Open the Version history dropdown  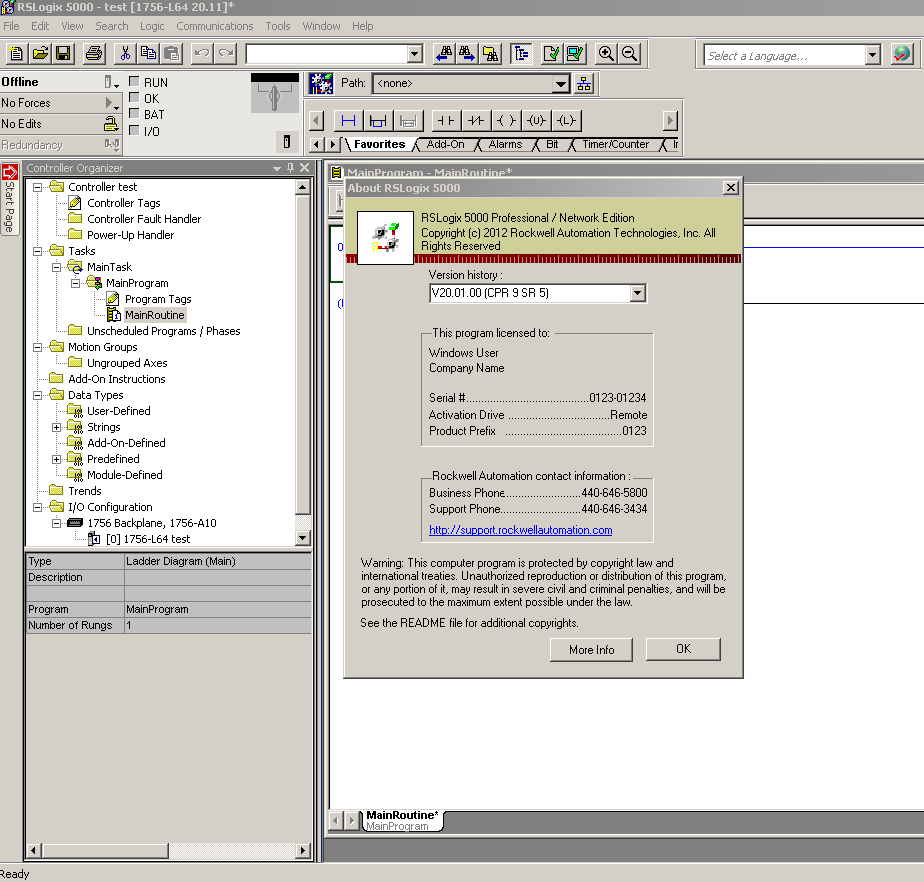[x=637, y=293]
